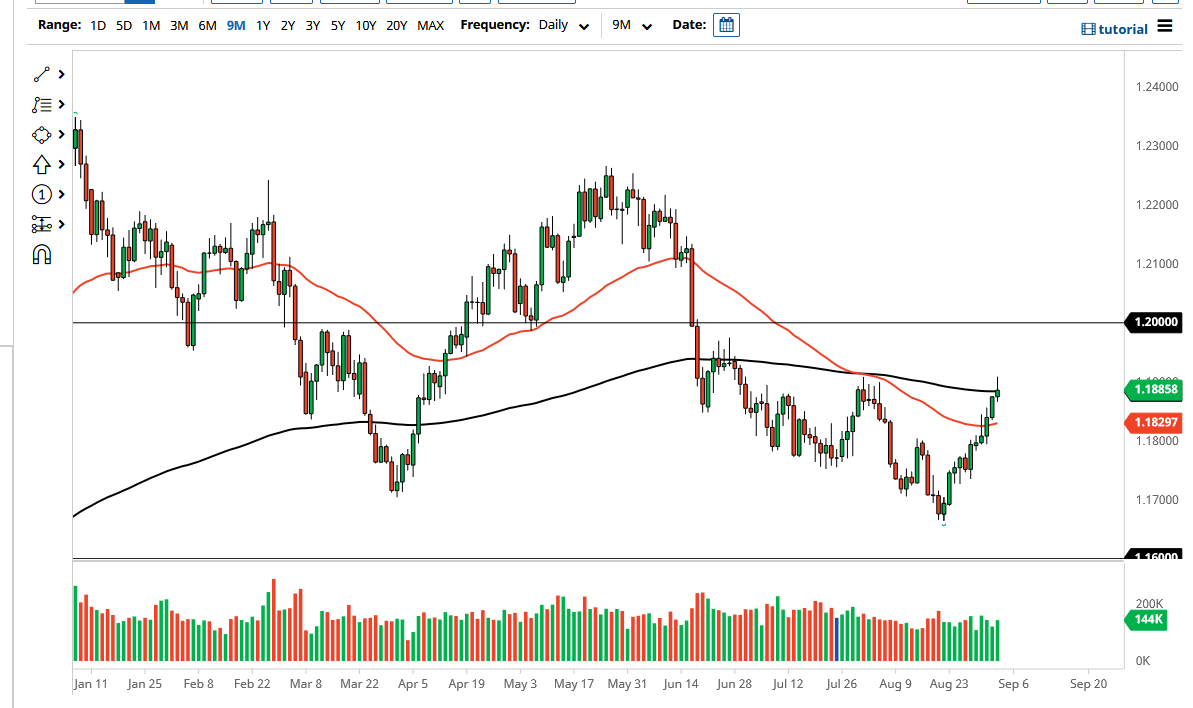Open the Date calendar picker
This screenshot has height=708, width=1193.
click(726, 25)
